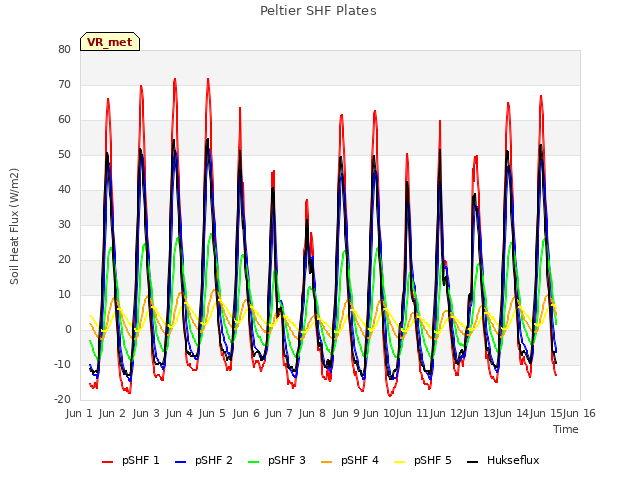Viewport: 640px width, 480px height.
Task: Toggle the pSHF 1 legend label
Action: coord(141,460)
